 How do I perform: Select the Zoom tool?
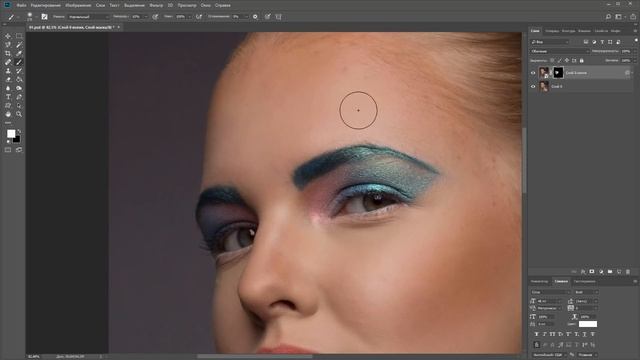(x=19, y=114)
